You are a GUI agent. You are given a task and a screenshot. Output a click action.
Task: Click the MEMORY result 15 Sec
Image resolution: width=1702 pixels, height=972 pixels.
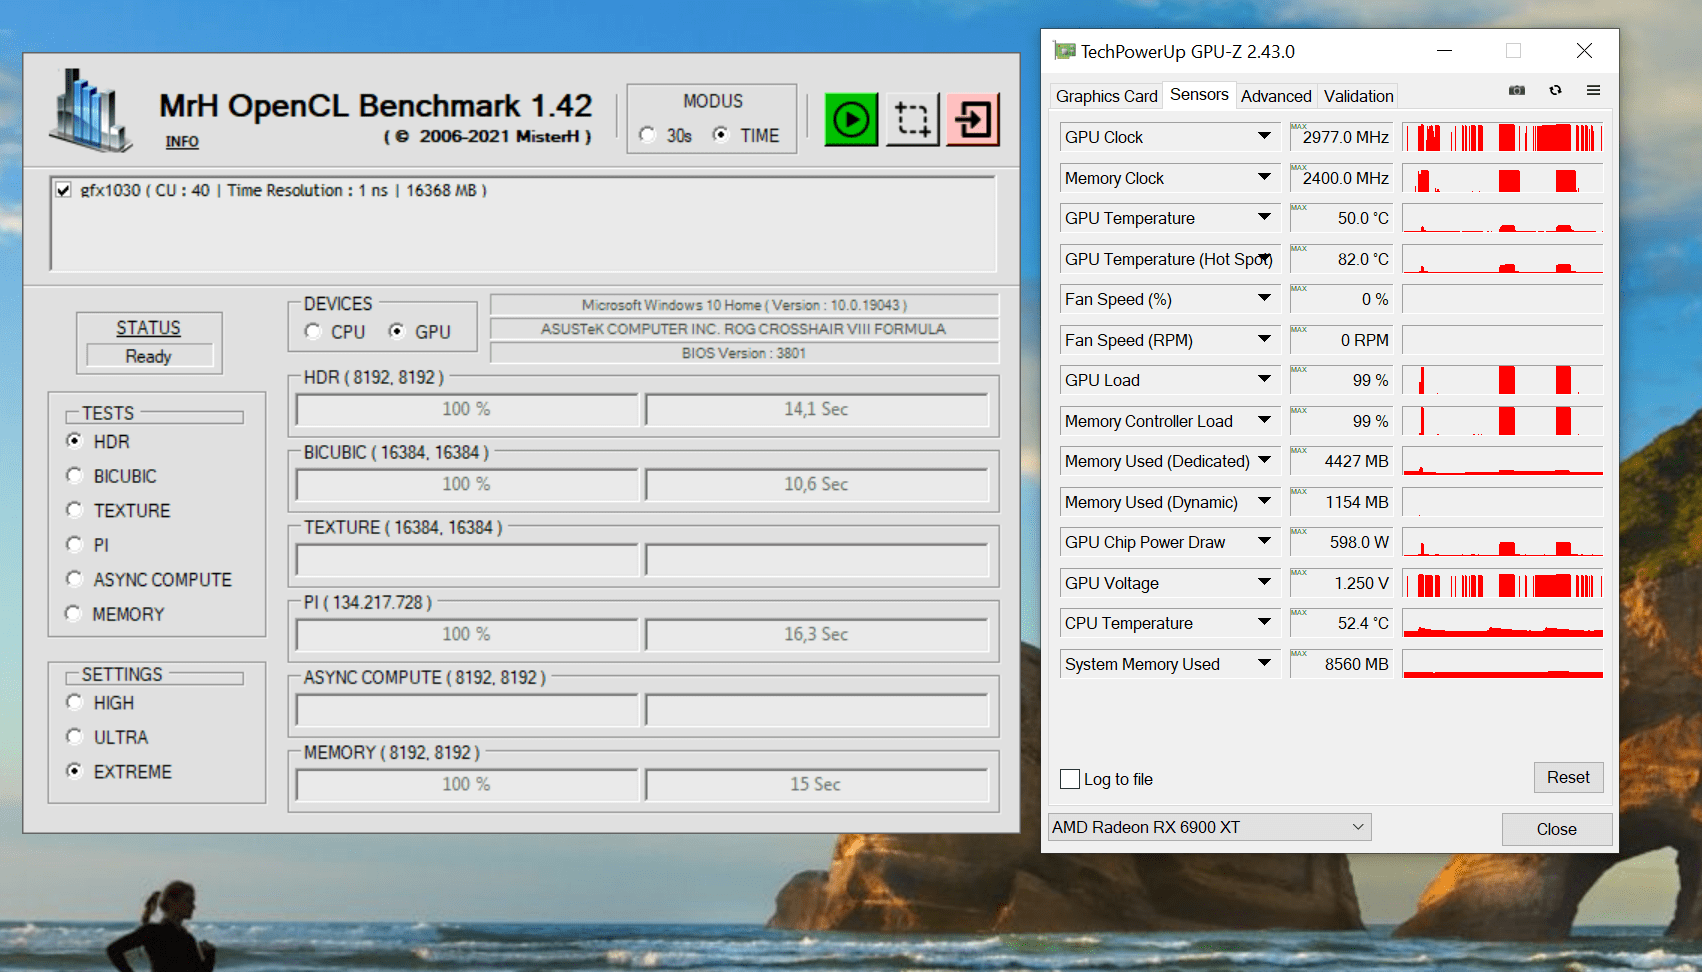(816, 784)
